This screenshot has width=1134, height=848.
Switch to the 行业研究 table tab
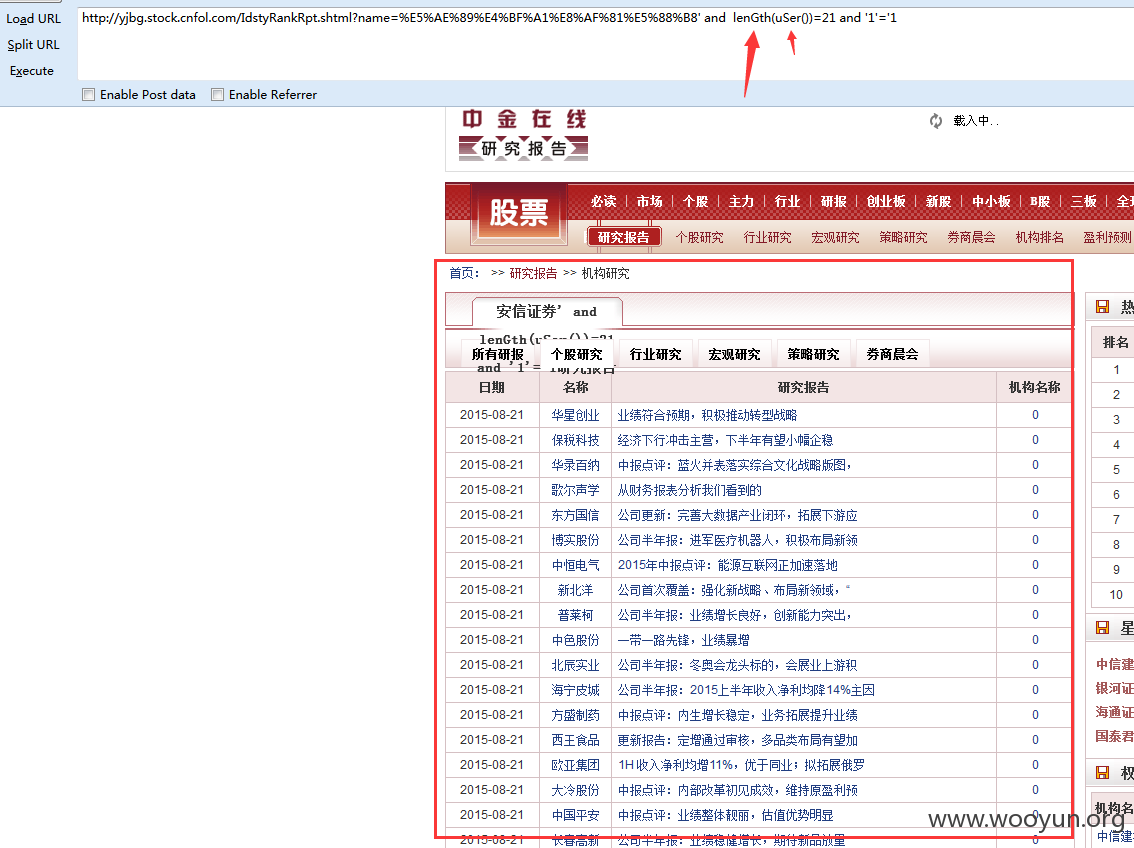655,354
